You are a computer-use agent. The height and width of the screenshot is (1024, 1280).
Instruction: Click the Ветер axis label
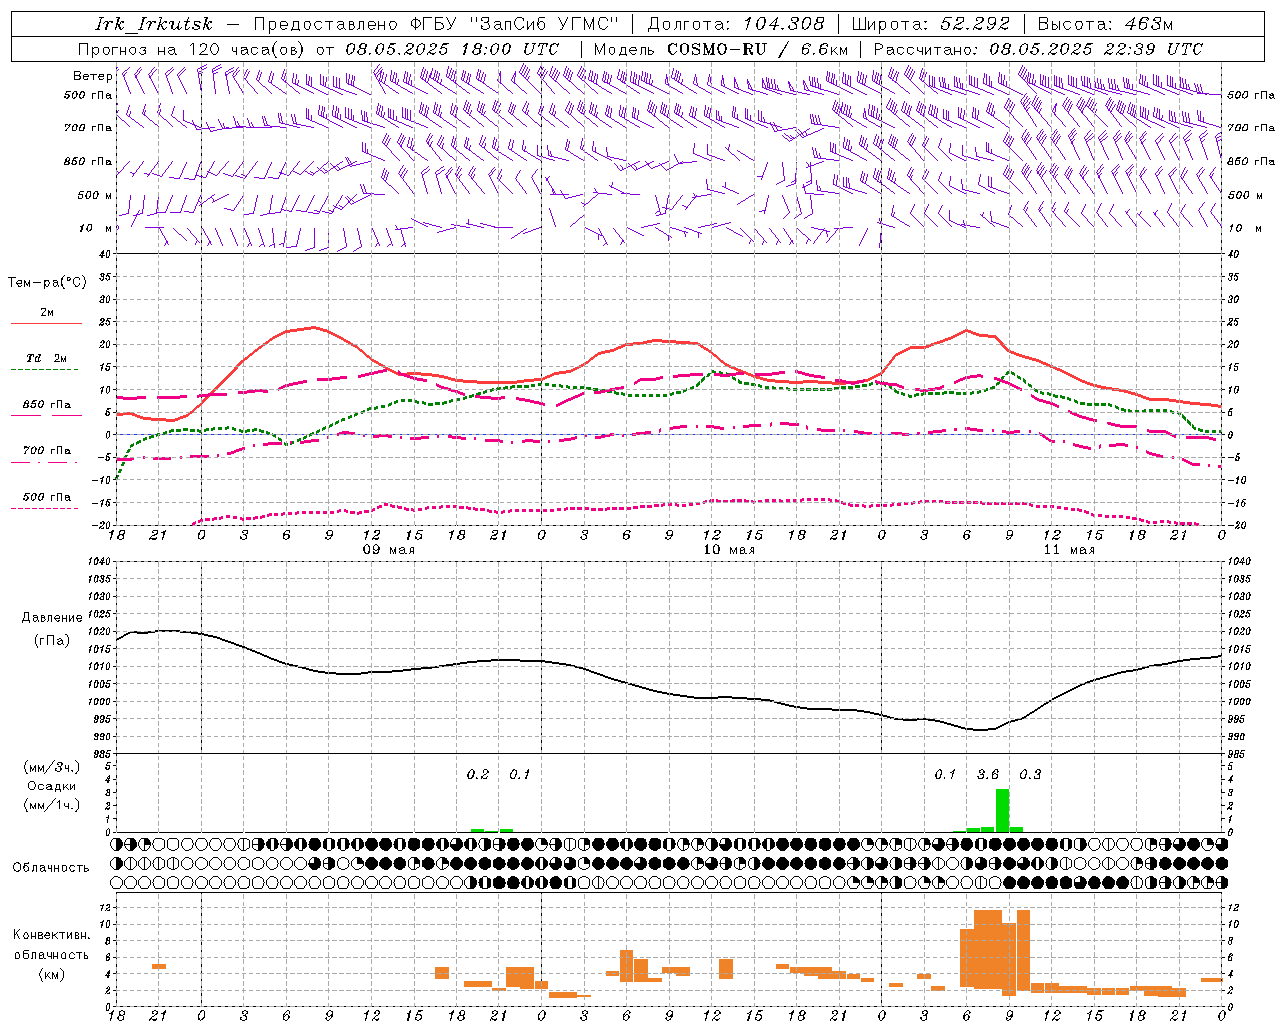pyautogui.click(x=92, y=76)
